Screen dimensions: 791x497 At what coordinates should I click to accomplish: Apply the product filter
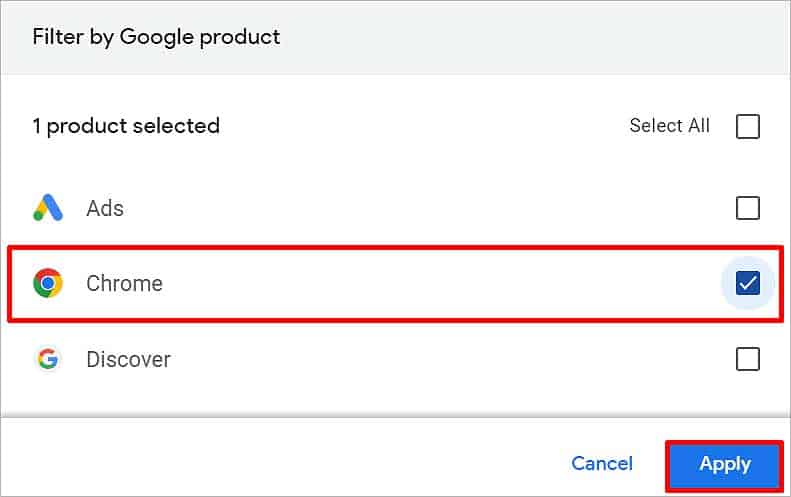coord(724,465)
